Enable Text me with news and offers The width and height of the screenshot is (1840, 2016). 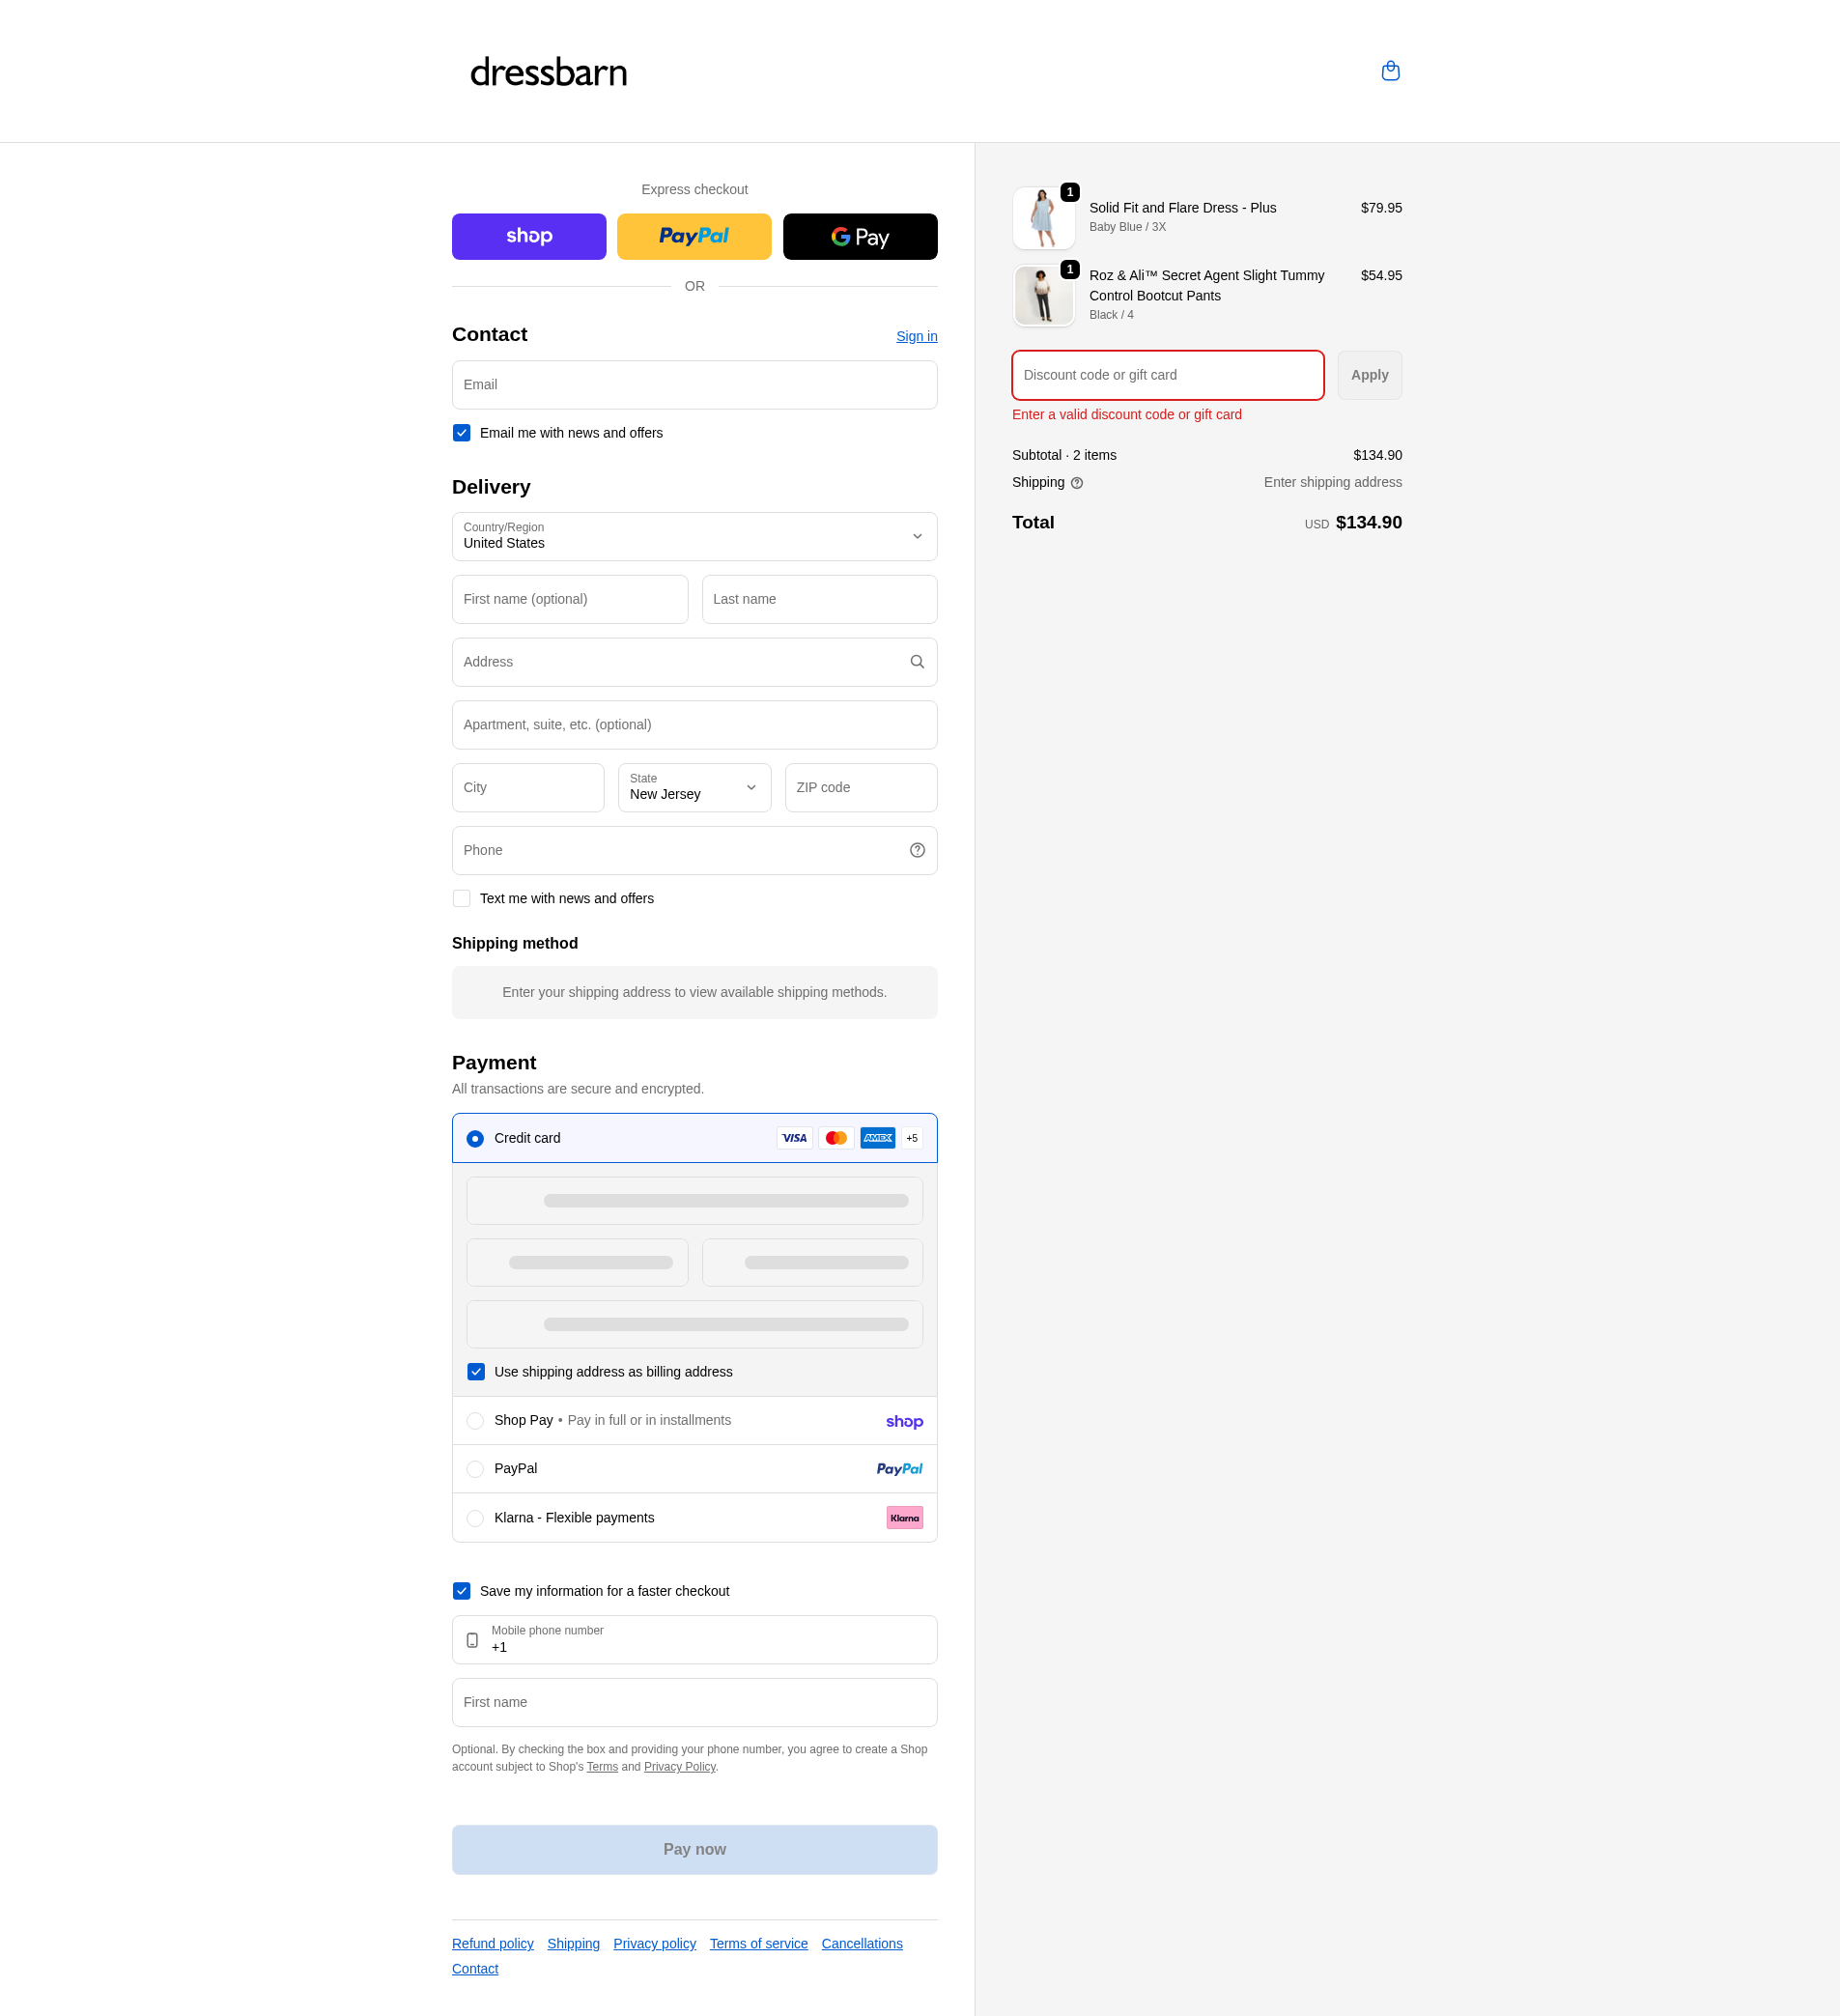point(462,899)
